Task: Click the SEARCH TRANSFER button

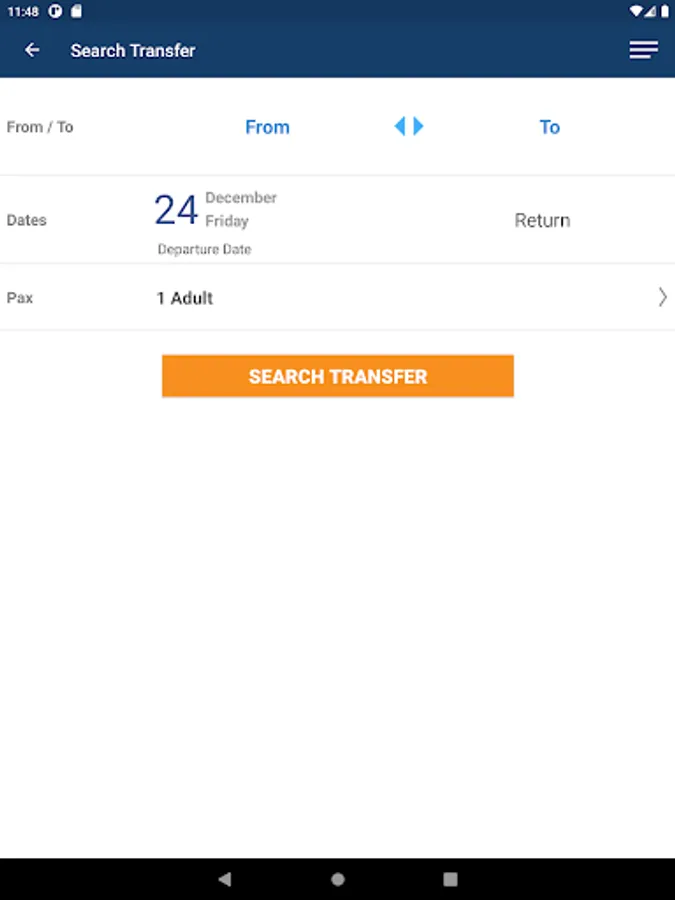Action: coord(338,376)
